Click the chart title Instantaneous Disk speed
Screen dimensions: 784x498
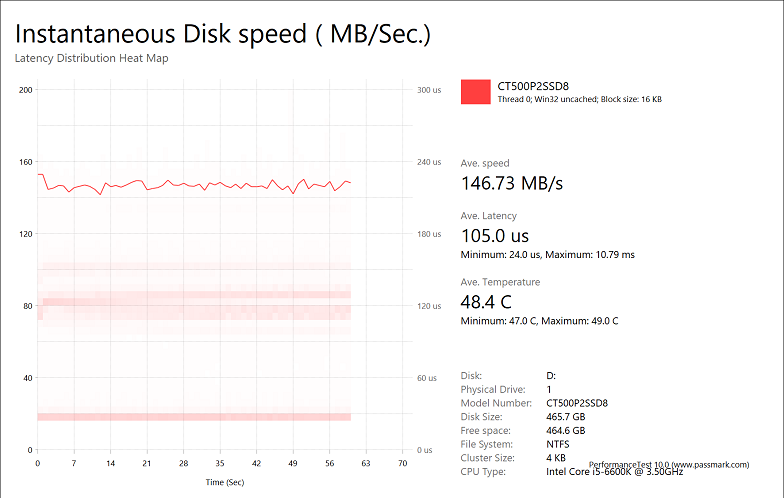click(x=222, y=33)
